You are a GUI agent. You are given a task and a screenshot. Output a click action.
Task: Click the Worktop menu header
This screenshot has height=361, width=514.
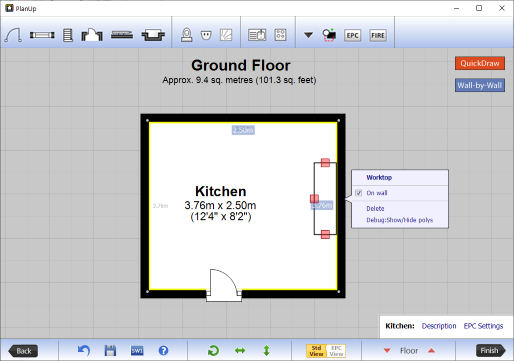[x=379, y=177]
